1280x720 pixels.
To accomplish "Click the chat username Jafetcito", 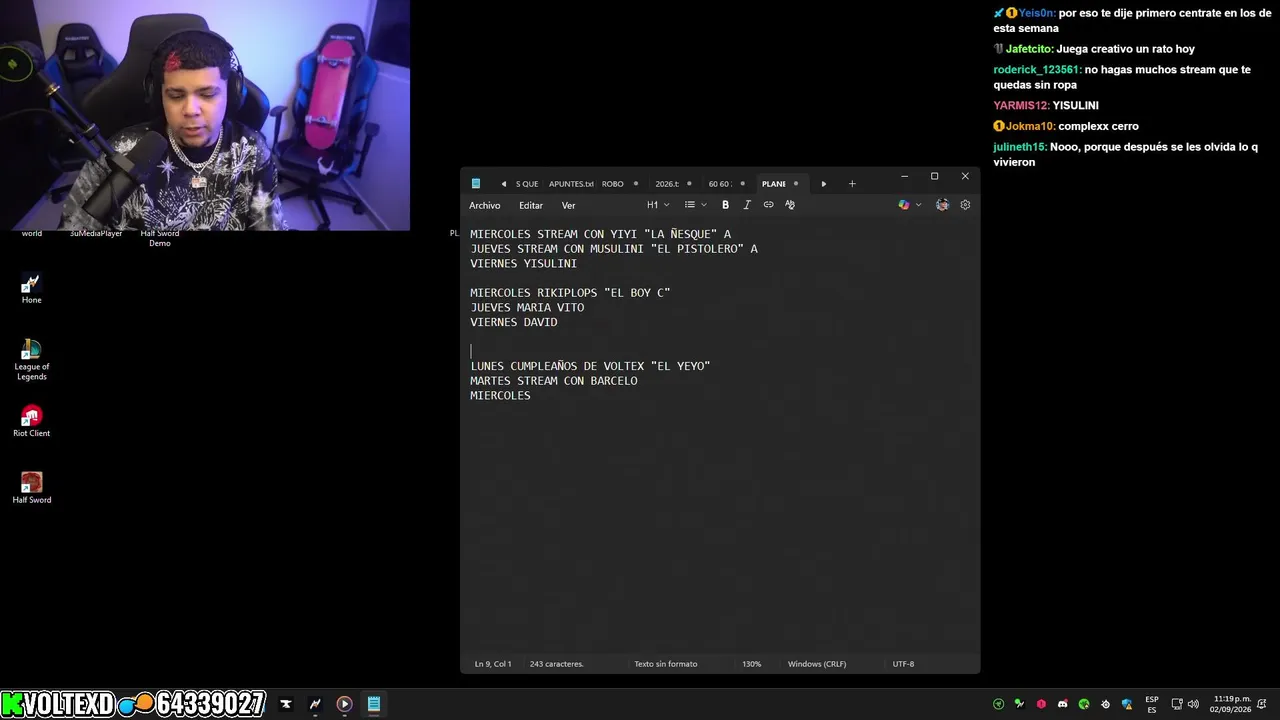I will coord(1029,49).
